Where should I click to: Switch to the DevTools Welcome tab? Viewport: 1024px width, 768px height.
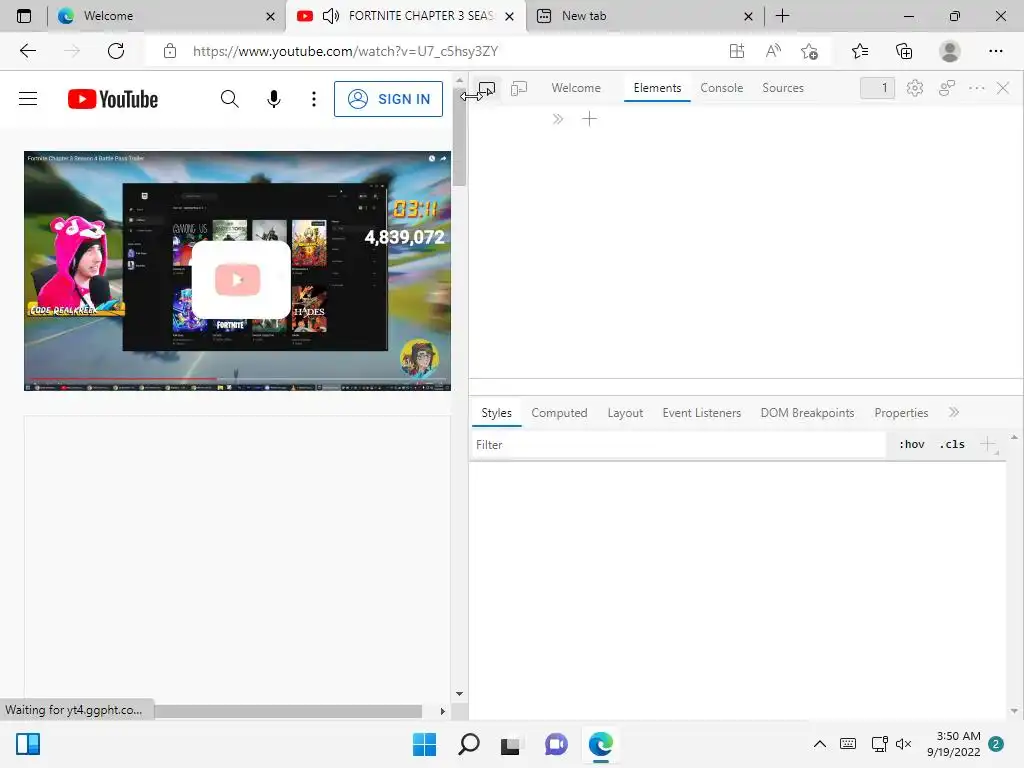tap(576, 88)
